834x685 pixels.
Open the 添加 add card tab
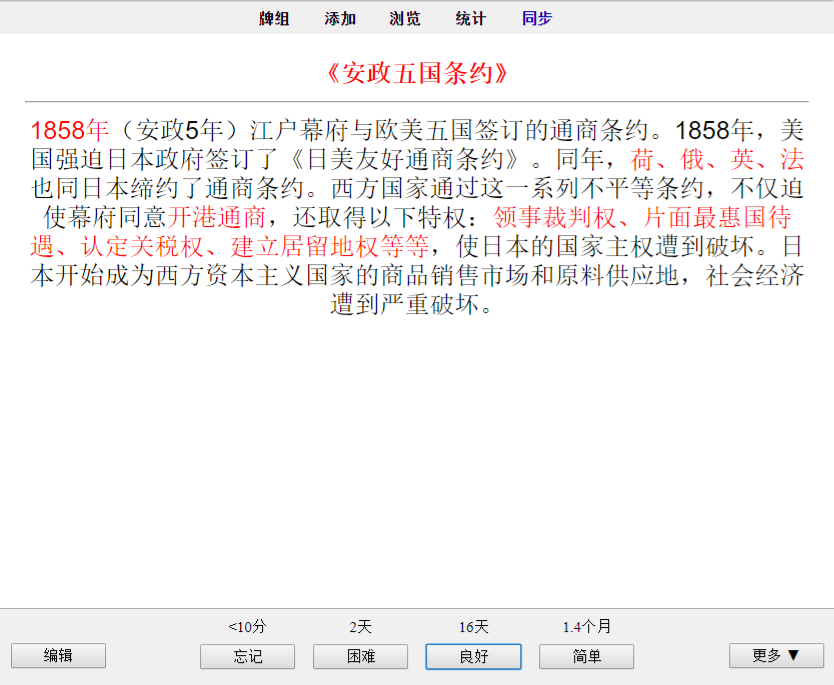click(x=340, y=19)
